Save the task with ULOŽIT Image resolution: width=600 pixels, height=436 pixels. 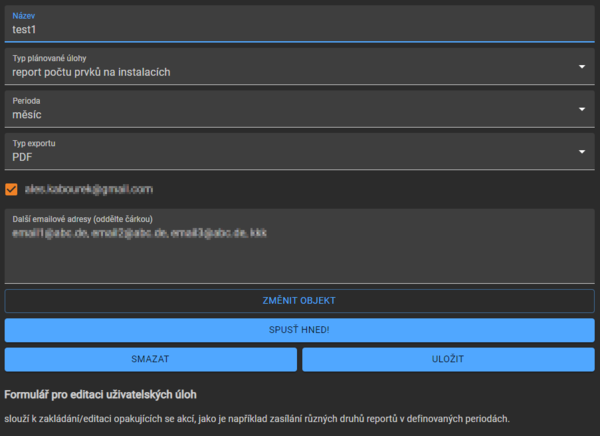(x=448, y=359)
